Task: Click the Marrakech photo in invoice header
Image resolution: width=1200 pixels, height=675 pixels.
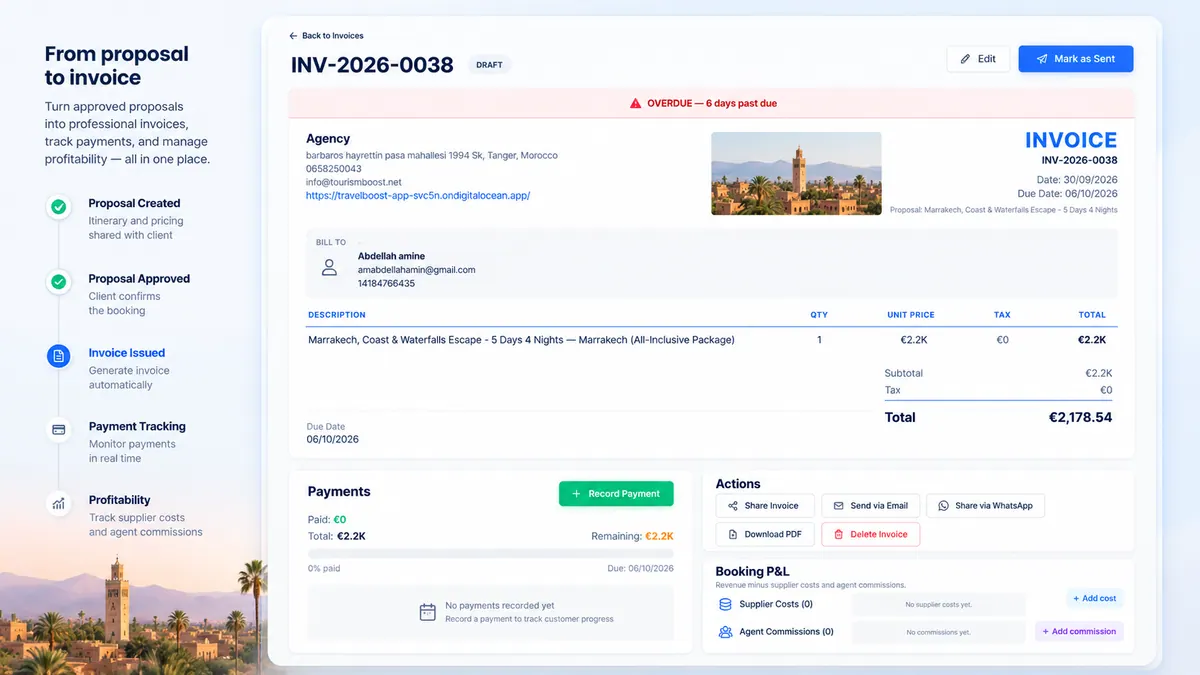Action: tap(796, 173)
